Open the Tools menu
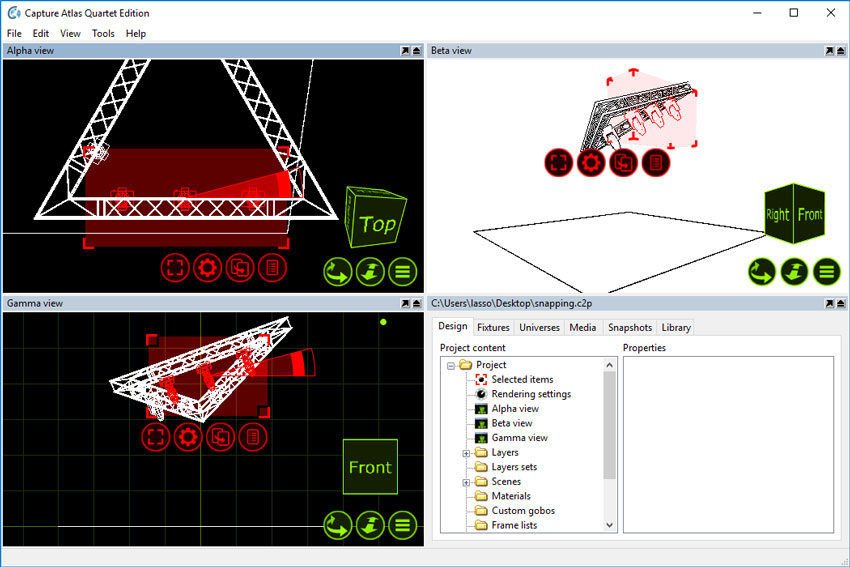Image resolution: width=850 pixels, height=567 pixels. click(x=103, y=33)
